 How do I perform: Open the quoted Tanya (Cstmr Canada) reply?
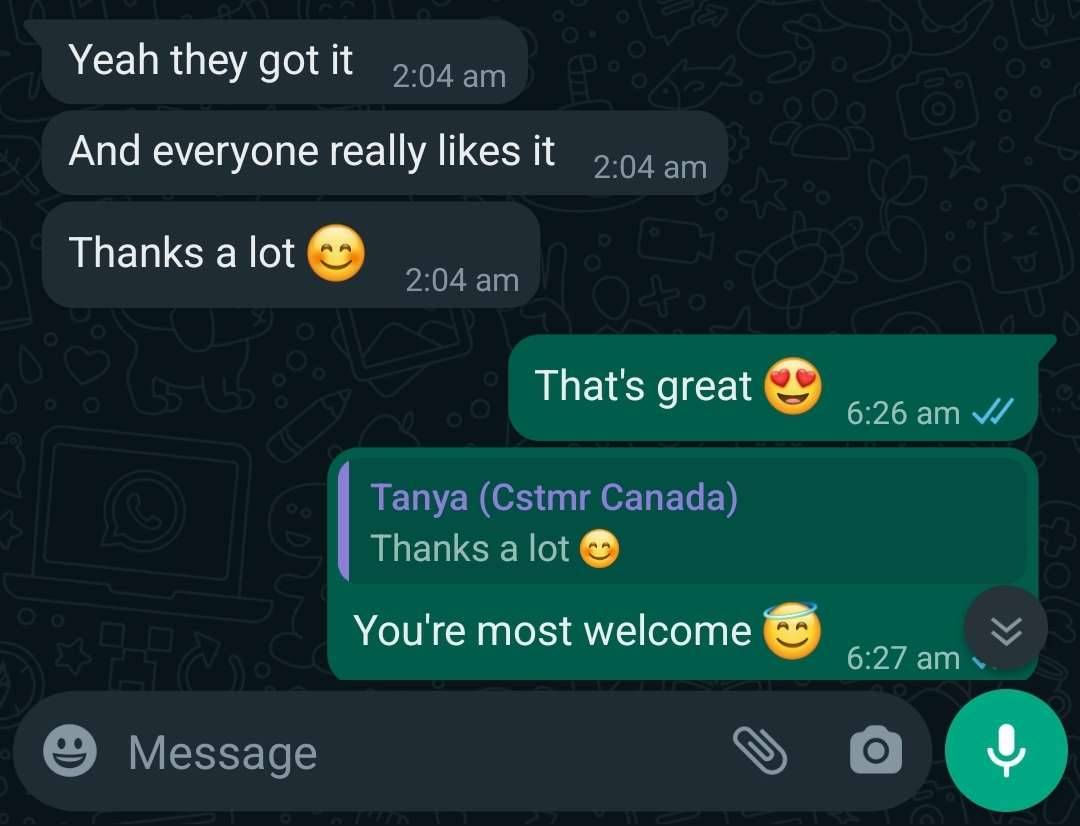click(687, 522)
